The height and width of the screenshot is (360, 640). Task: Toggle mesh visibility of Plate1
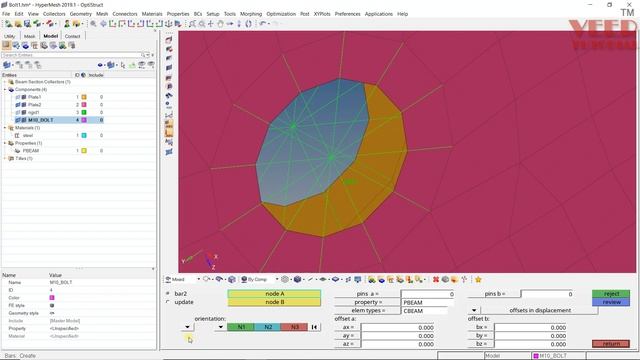(x=24, y=97)
